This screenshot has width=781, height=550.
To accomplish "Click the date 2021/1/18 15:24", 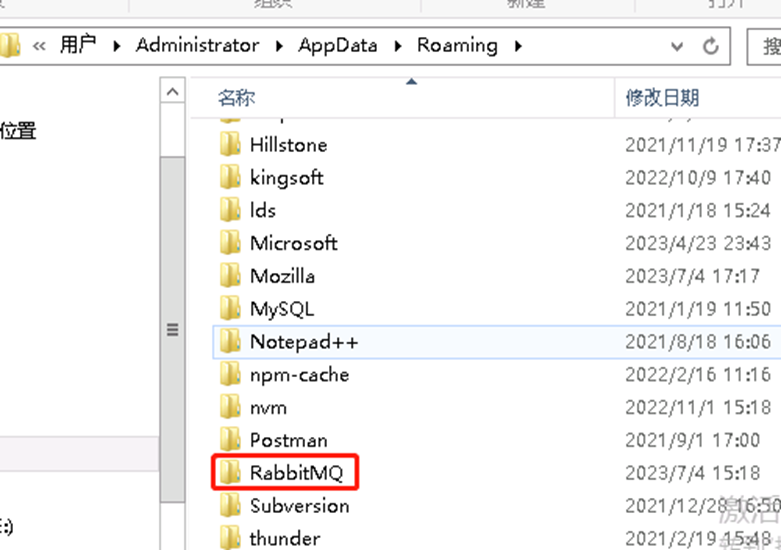I will pyautogui.click(x=698, y=211).
